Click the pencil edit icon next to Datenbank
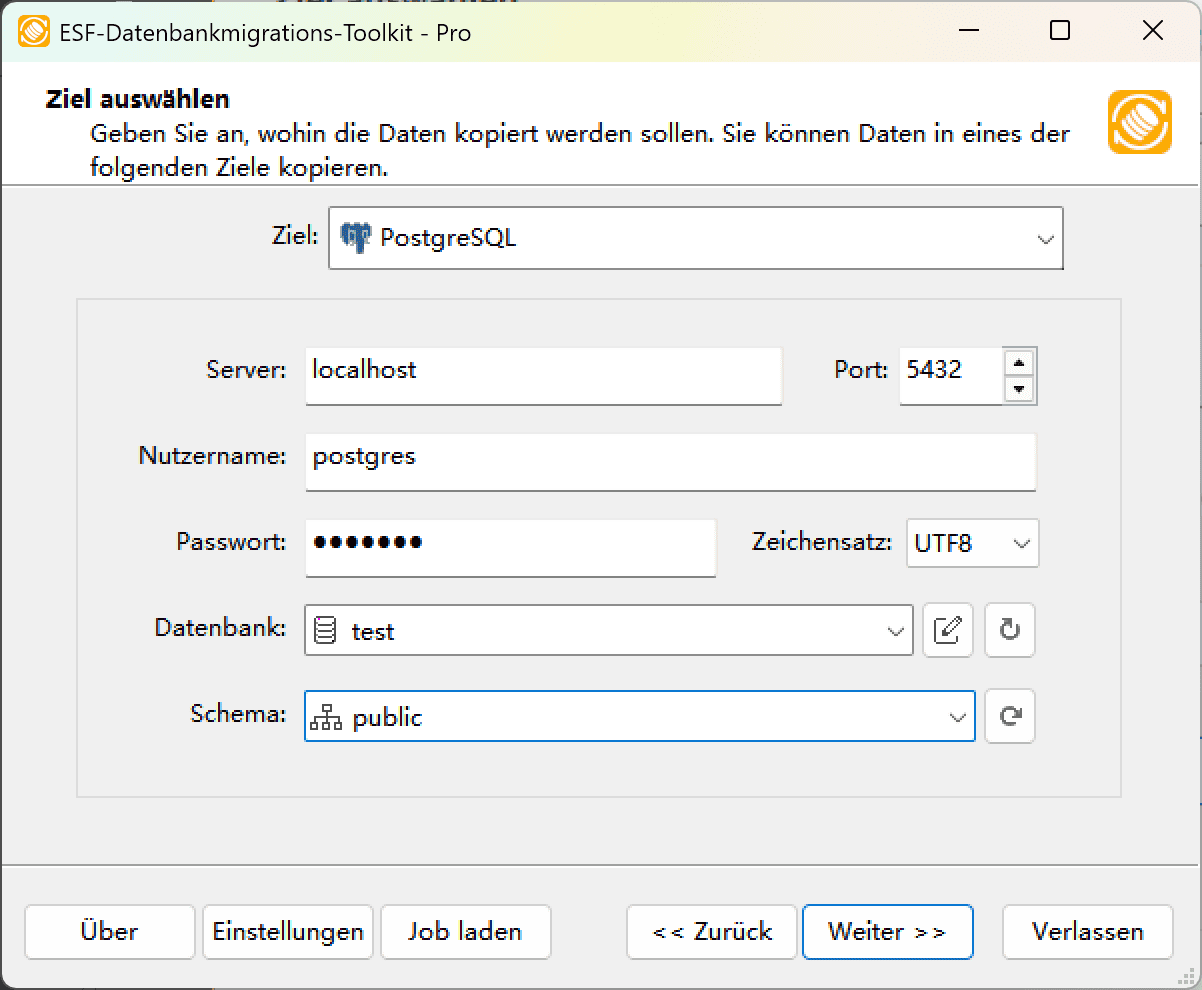This screenshot has width=1202, height=990. click(947, 630)
